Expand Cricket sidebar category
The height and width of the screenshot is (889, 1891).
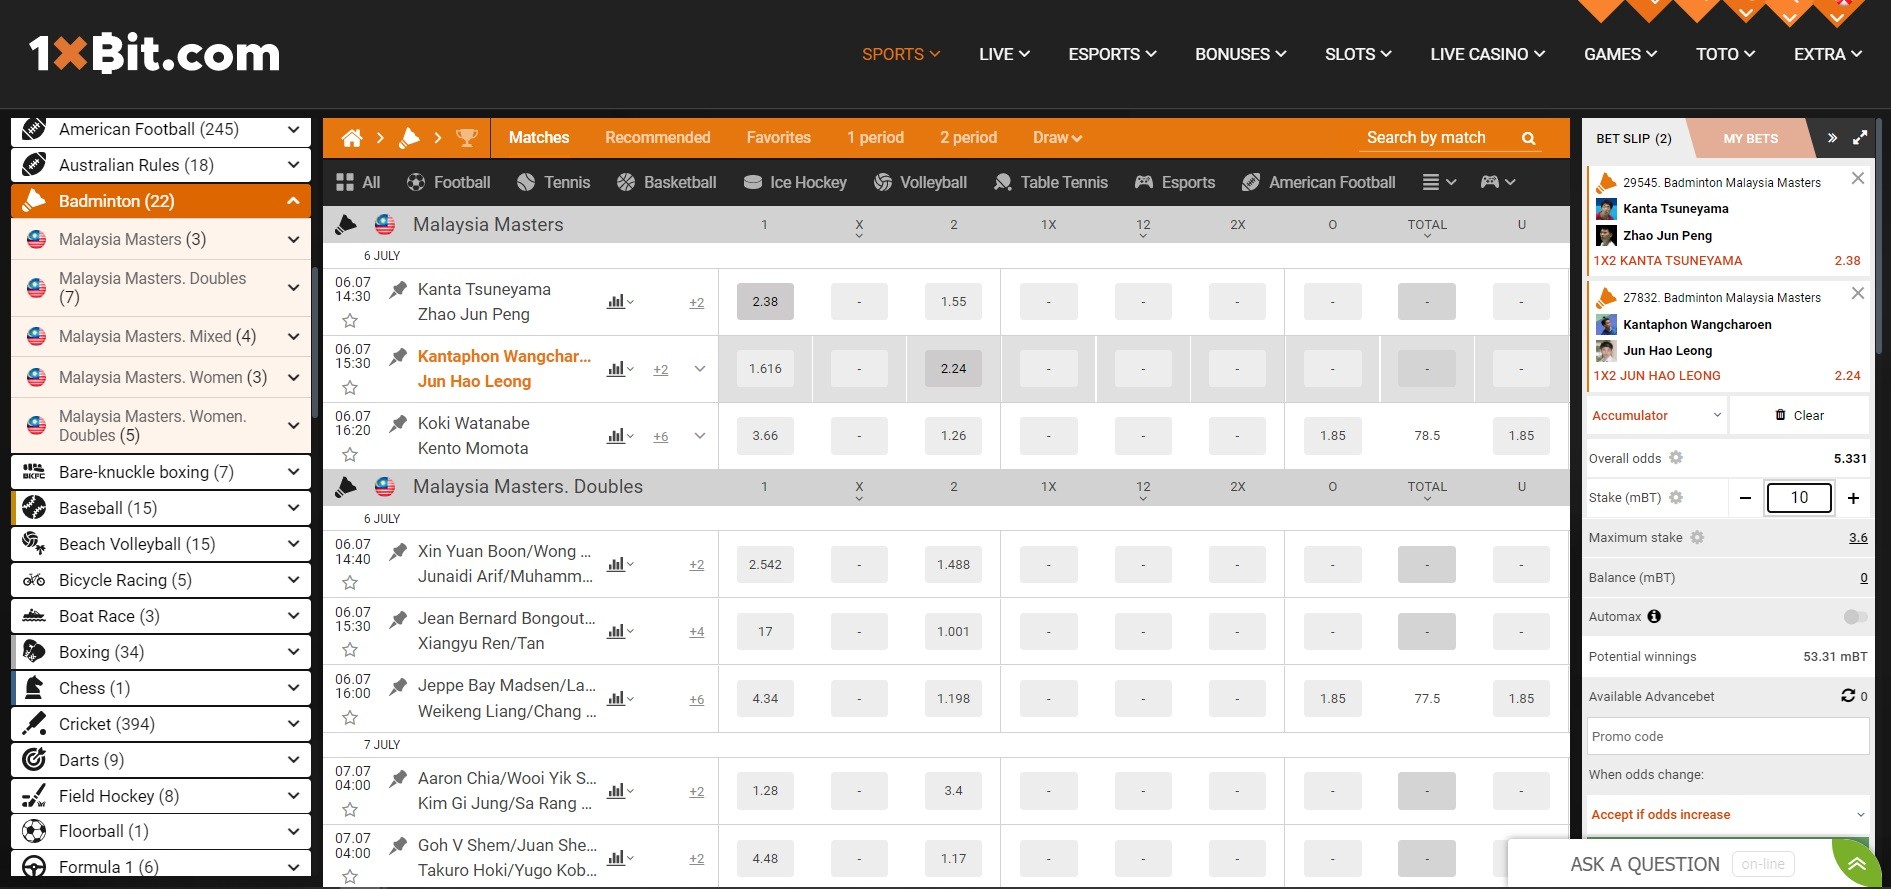[293, 724]
